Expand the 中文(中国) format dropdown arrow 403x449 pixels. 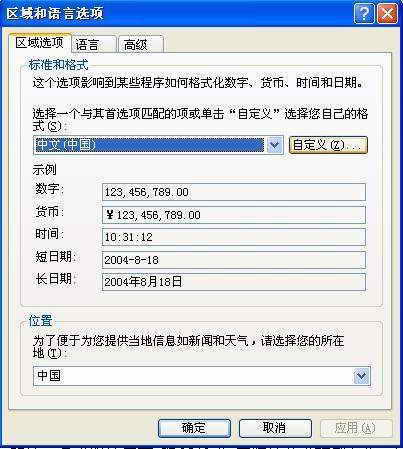coord(274,145)
